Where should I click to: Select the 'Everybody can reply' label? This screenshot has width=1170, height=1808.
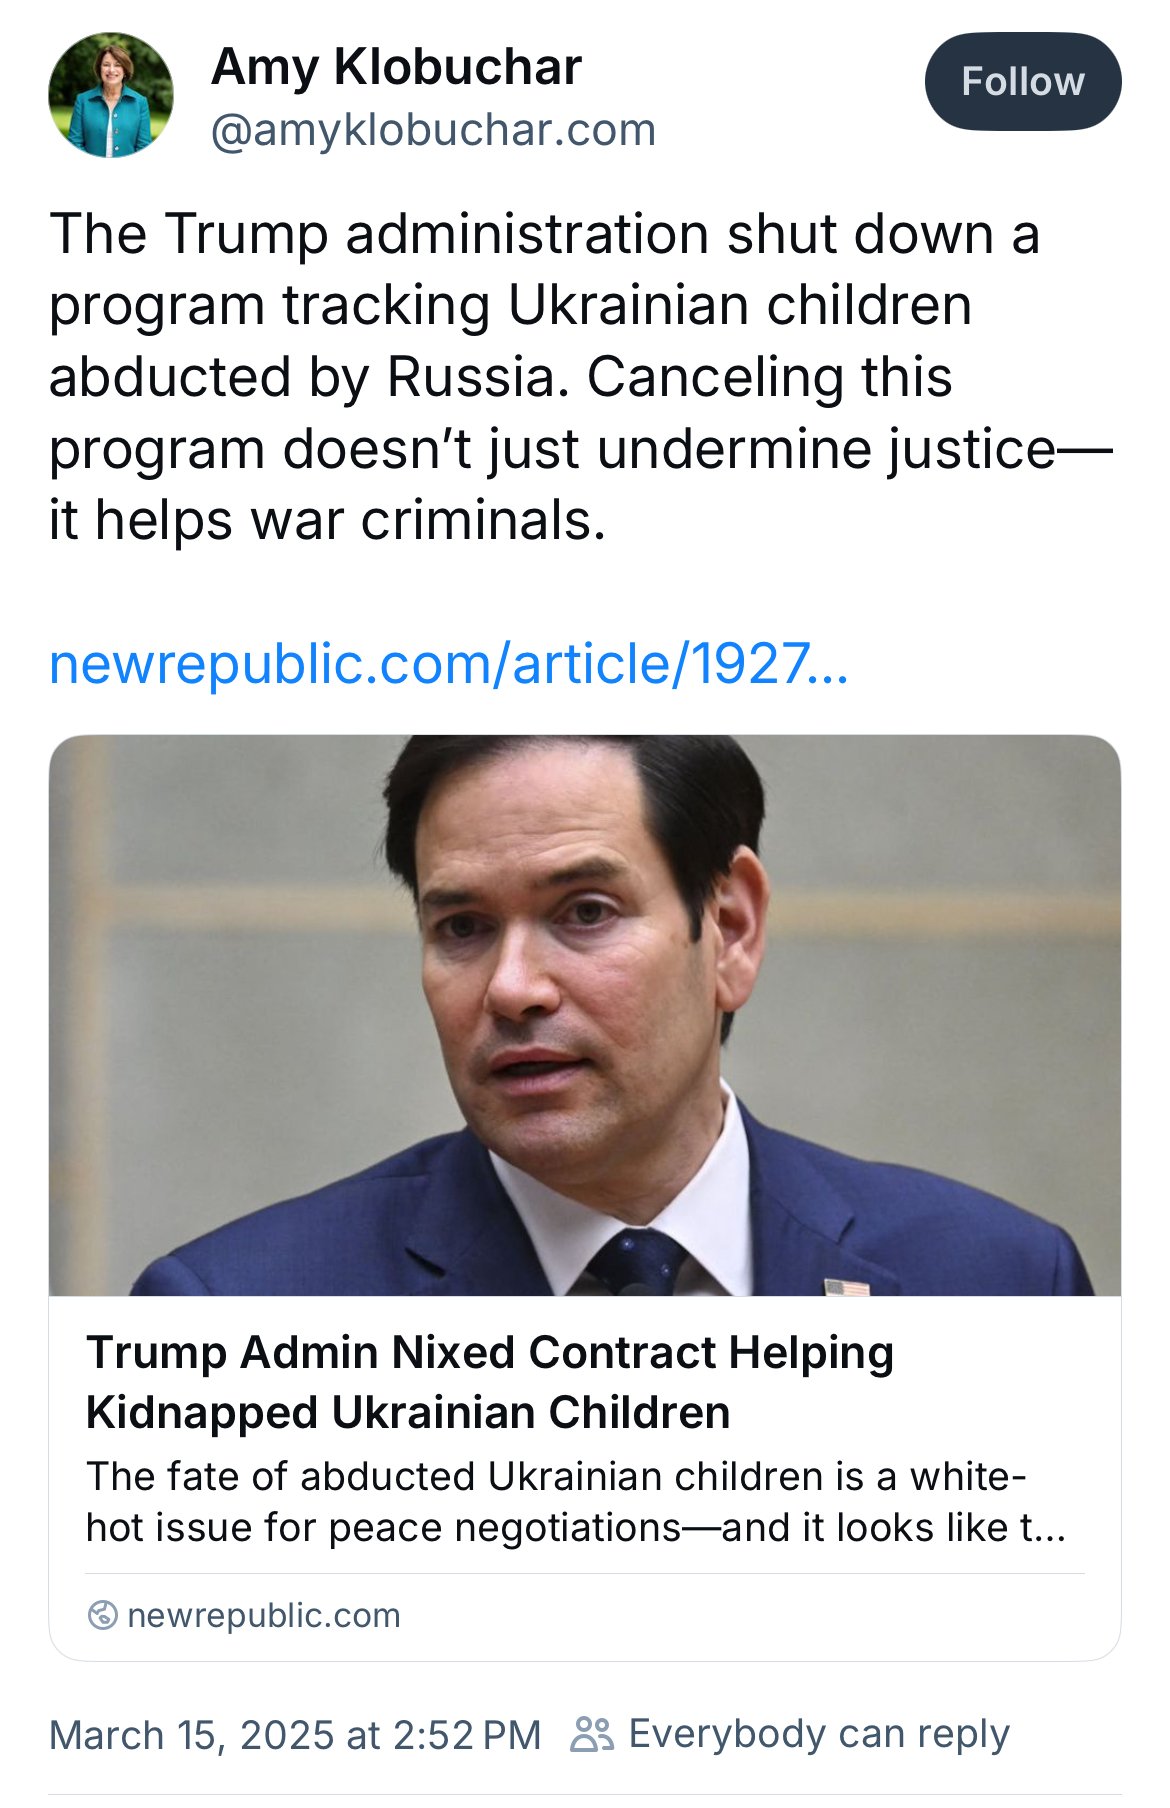click(x=818, y=1734)
